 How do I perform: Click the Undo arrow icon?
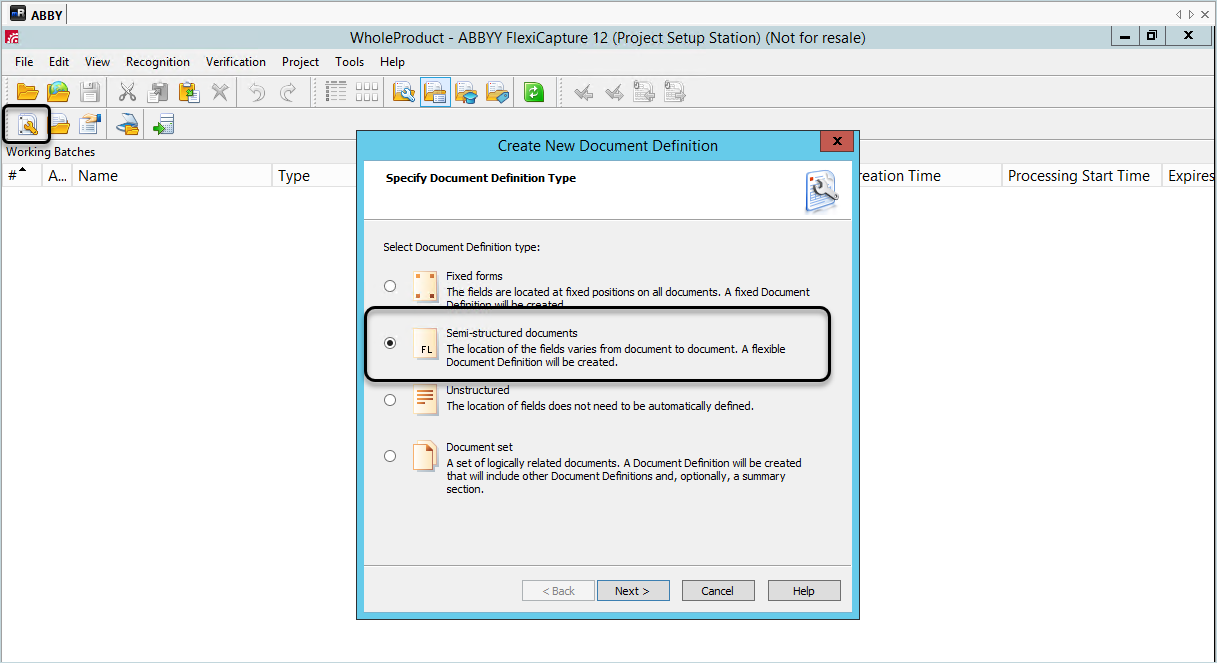(257, 93)
